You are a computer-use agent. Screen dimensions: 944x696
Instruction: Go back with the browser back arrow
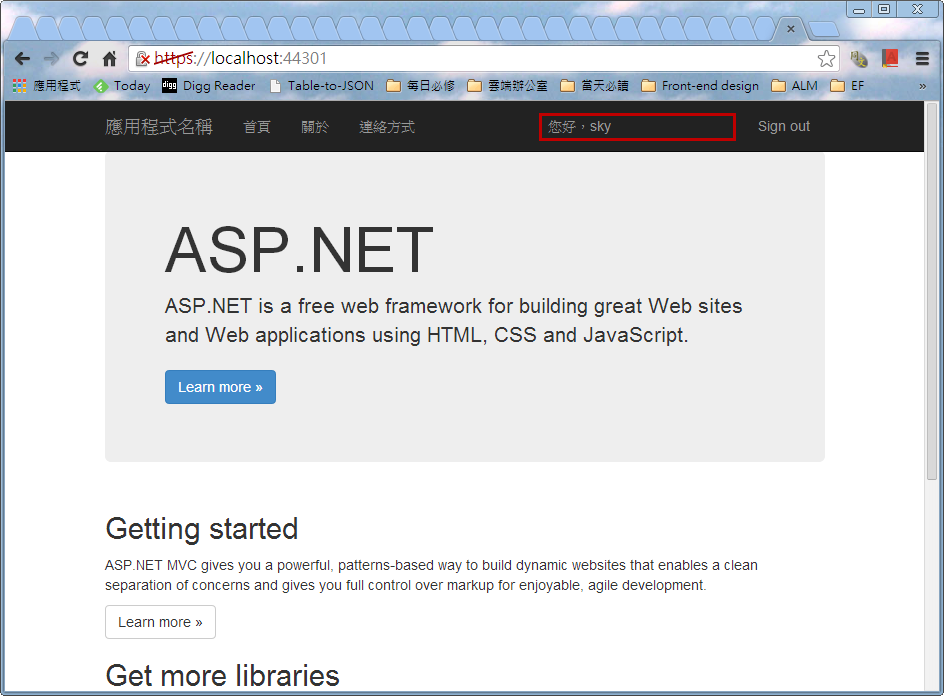point(22,58)
